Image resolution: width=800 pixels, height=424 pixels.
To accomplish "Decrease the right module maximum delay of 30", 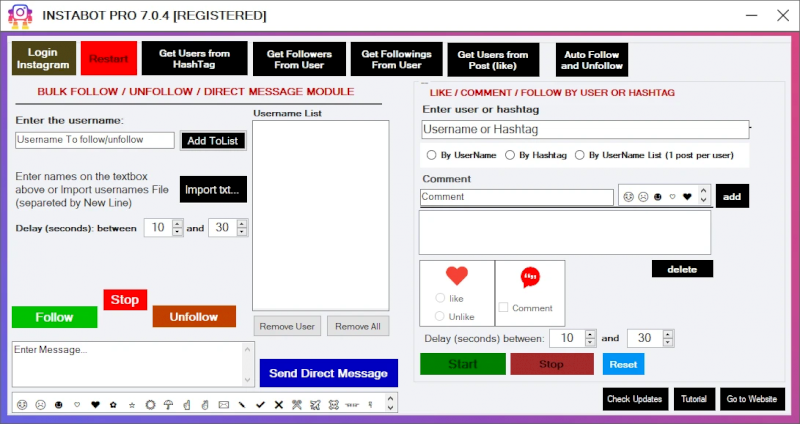I will pos(668,342).
